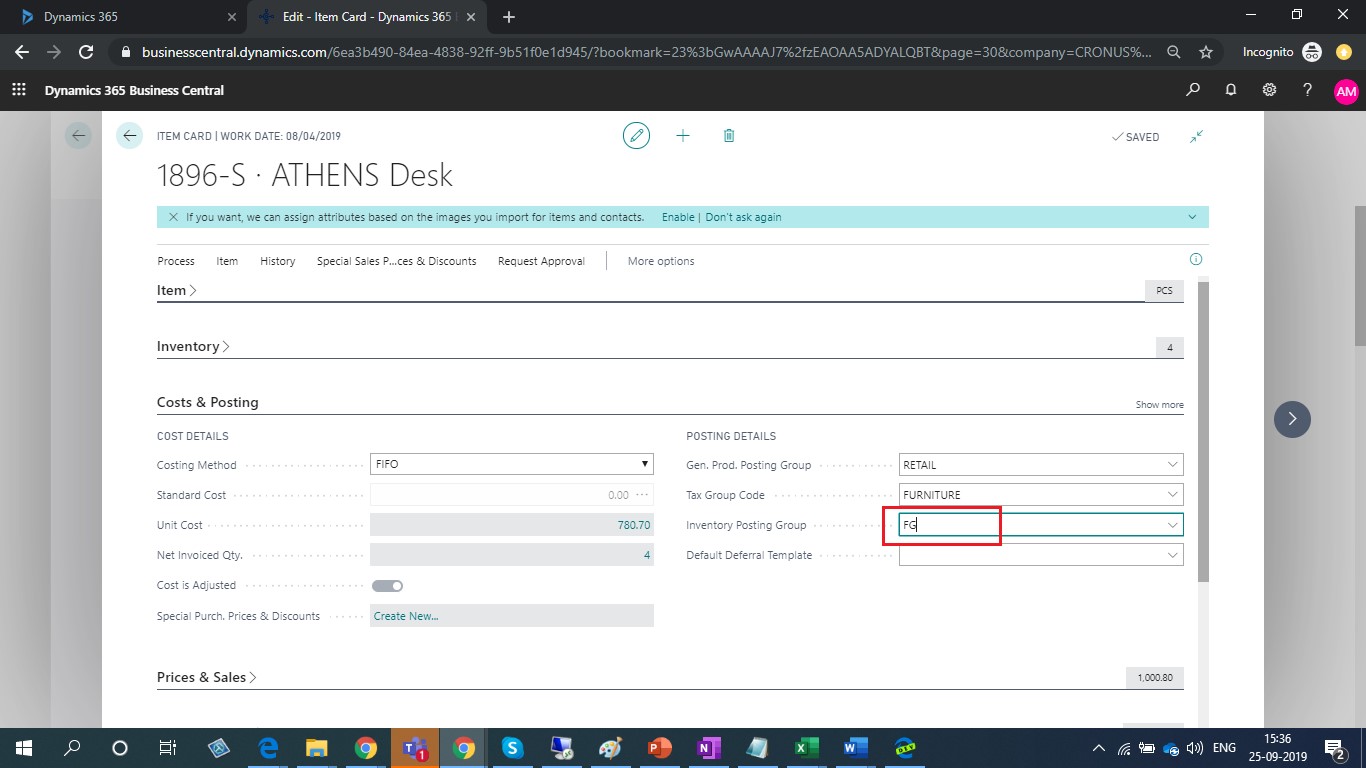Open the Costing Method FIFO dropdown
The image size is (1366, 768).
tap(511, 464)
